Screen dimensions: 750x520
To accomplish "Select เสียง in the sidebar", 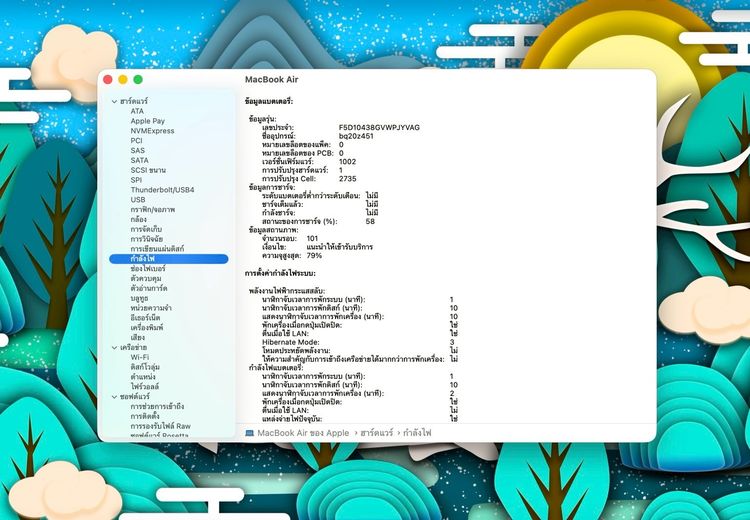I will 138,338.
